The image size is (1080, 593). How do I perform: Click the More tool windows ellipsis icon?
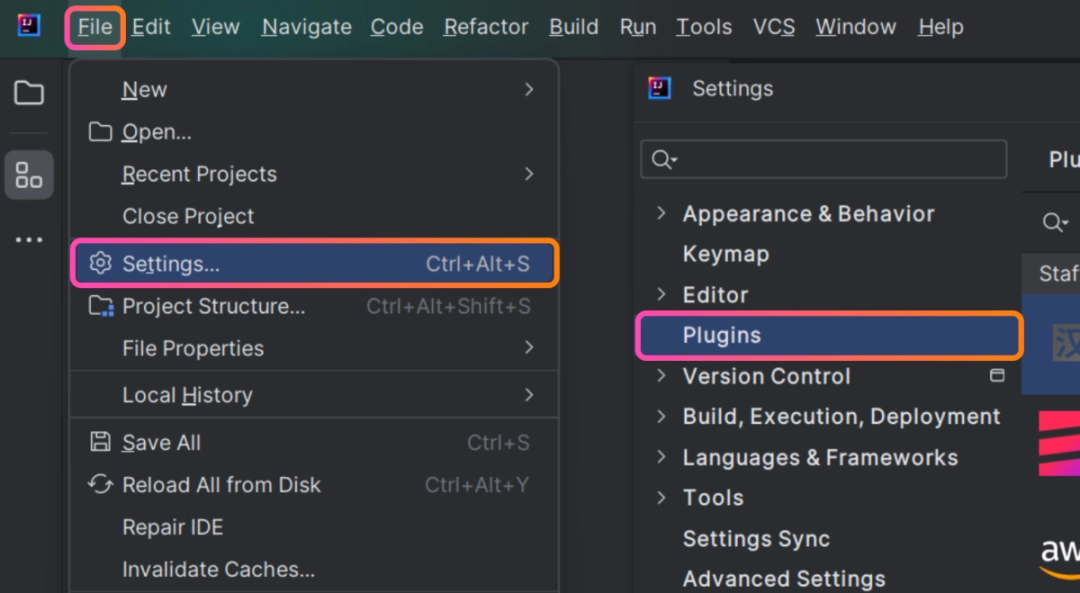tap(29, 240)
